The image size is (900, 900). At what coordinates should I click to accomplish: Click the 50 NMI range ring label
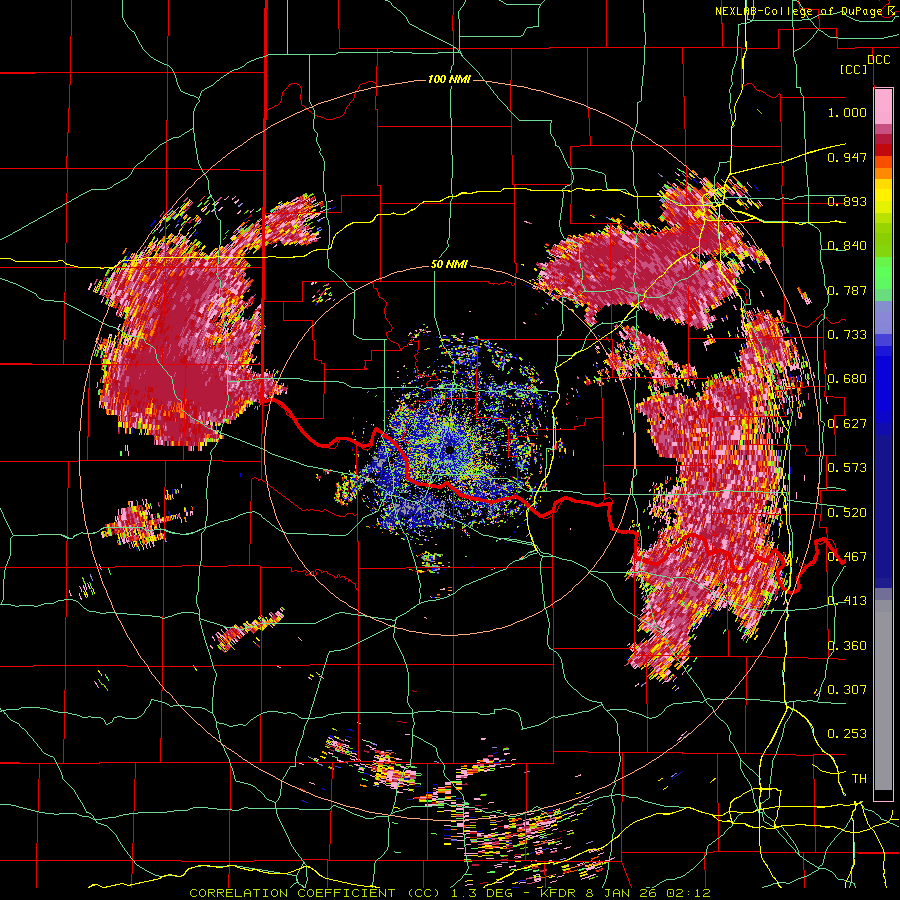click(449, 265)
